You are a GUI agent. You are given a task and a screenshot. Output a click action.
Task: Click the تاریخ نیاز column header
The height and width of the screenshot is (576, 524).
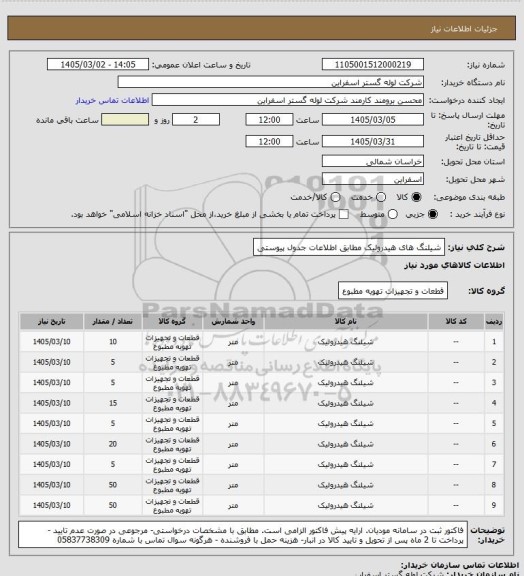point(51,321)
